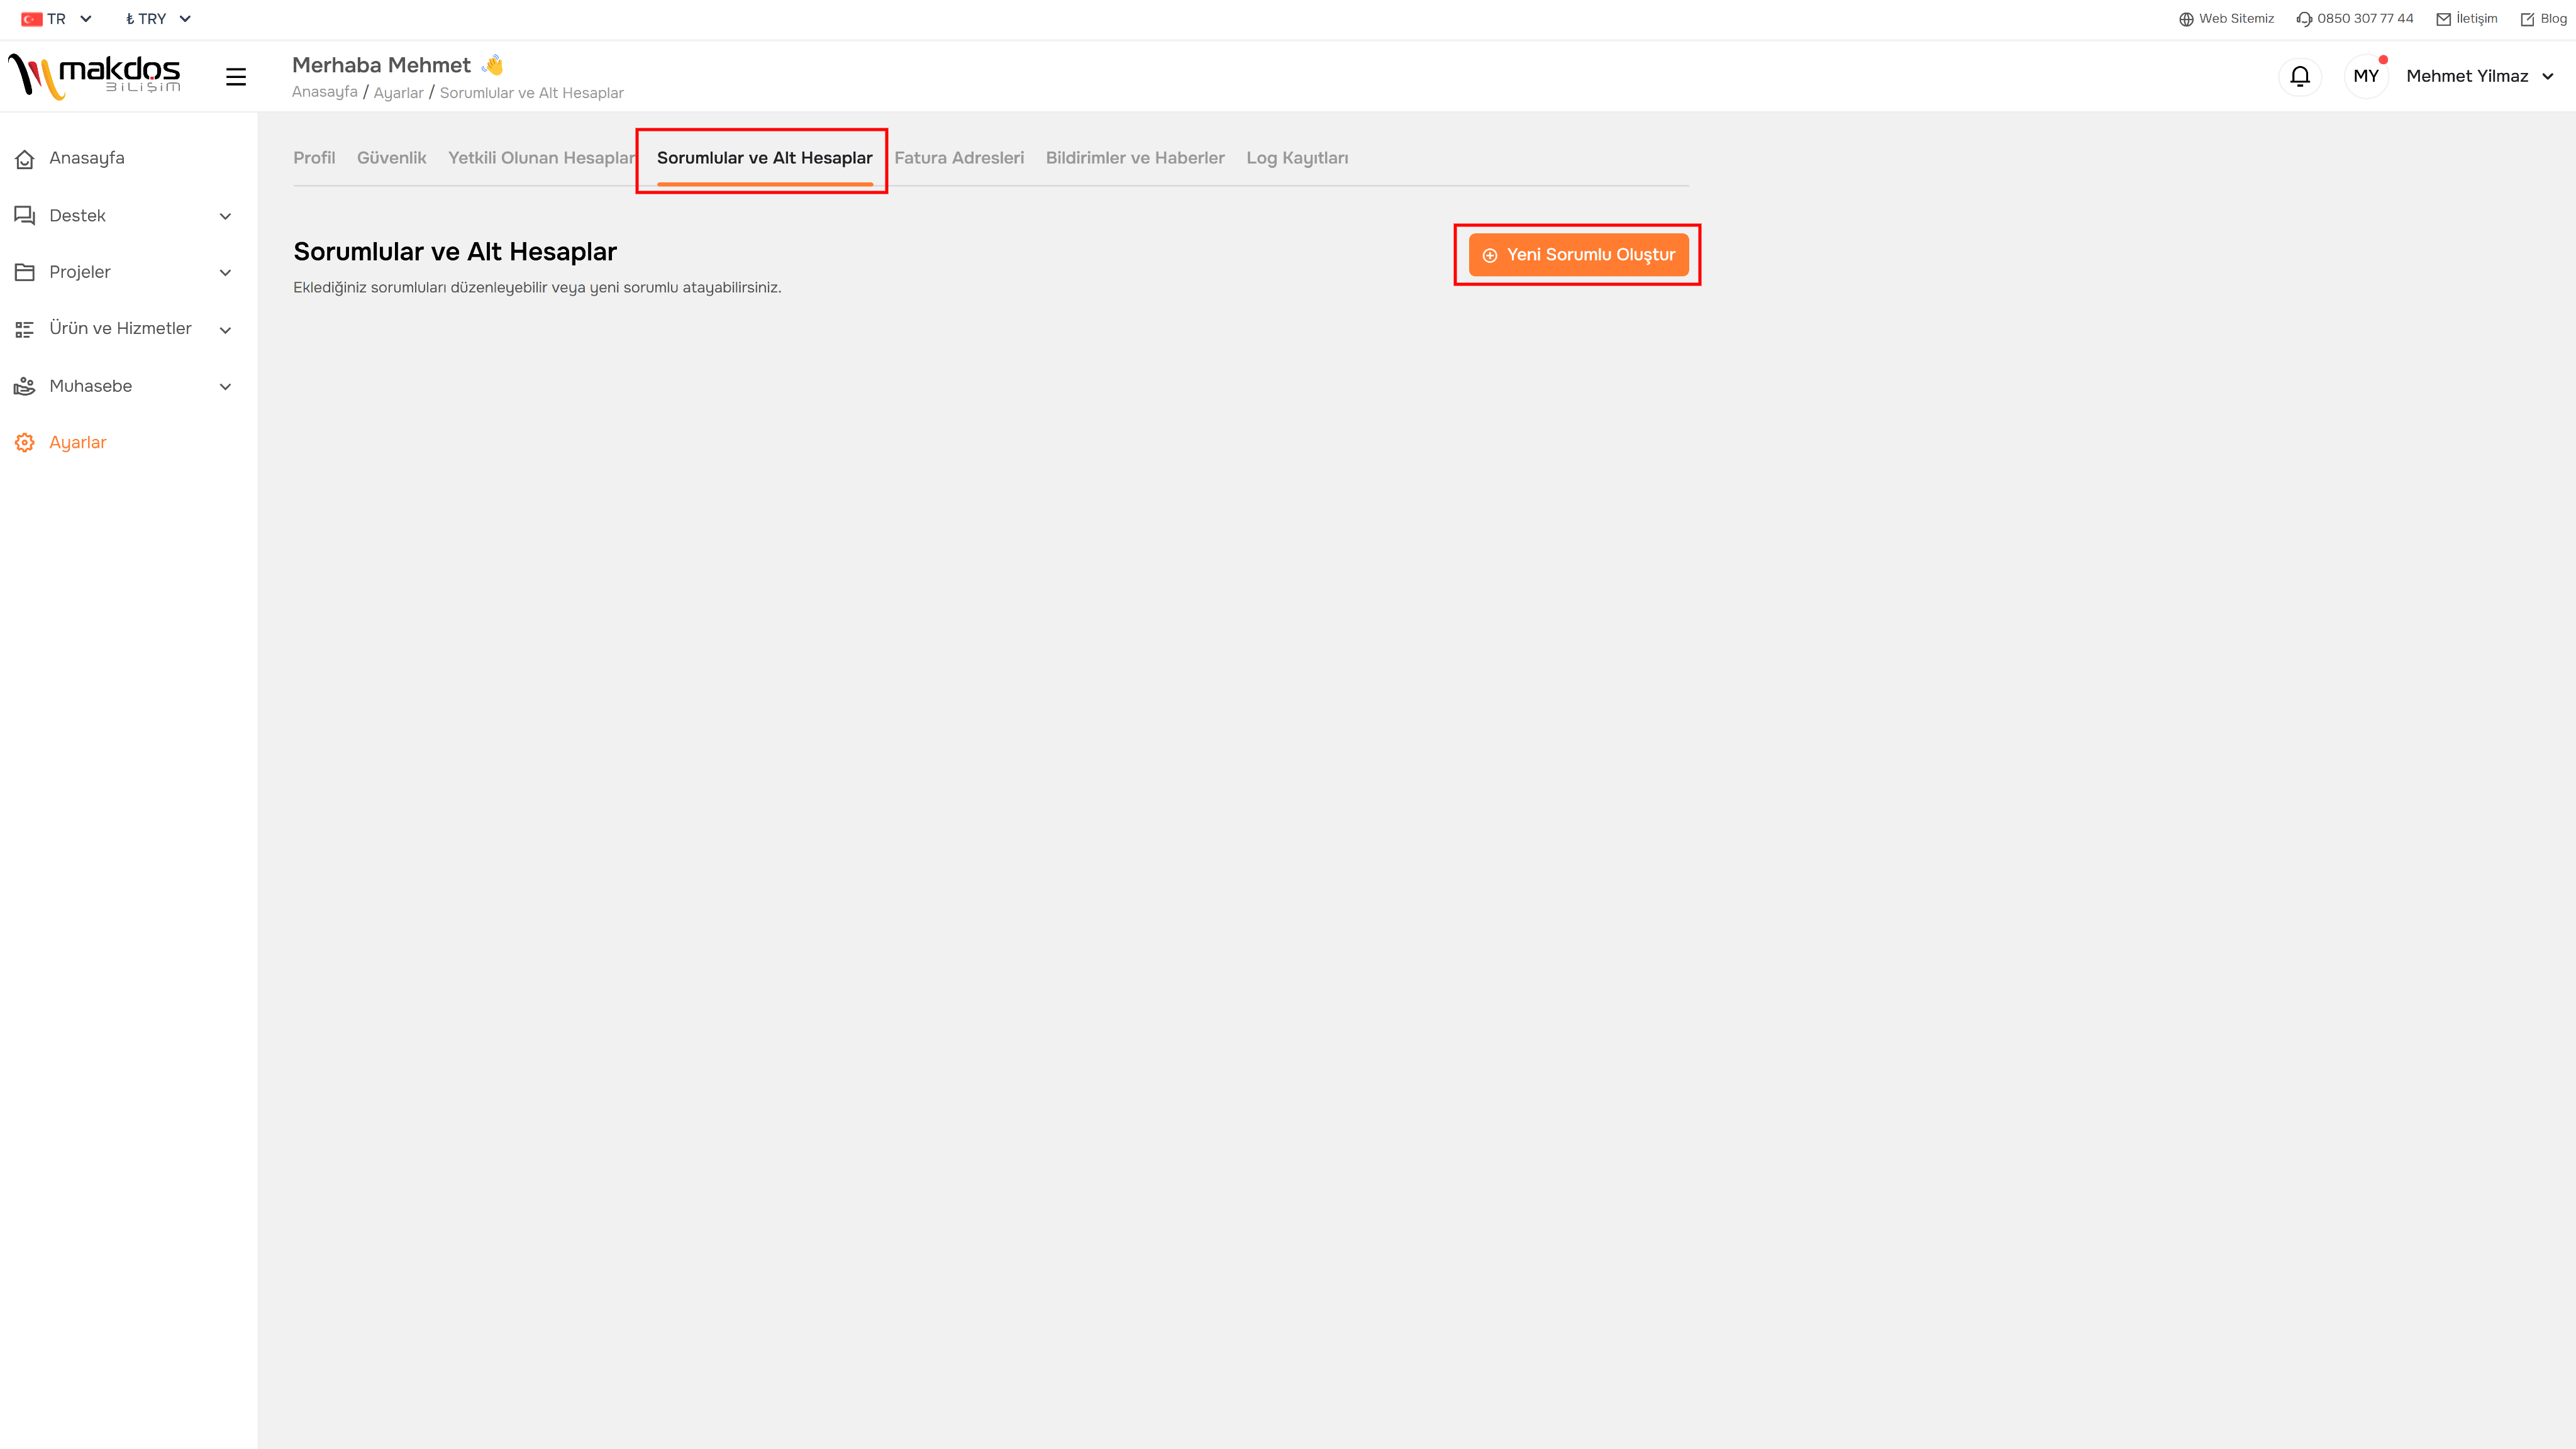Click the Muhasebe hand-coins icon

coord(25,386)
